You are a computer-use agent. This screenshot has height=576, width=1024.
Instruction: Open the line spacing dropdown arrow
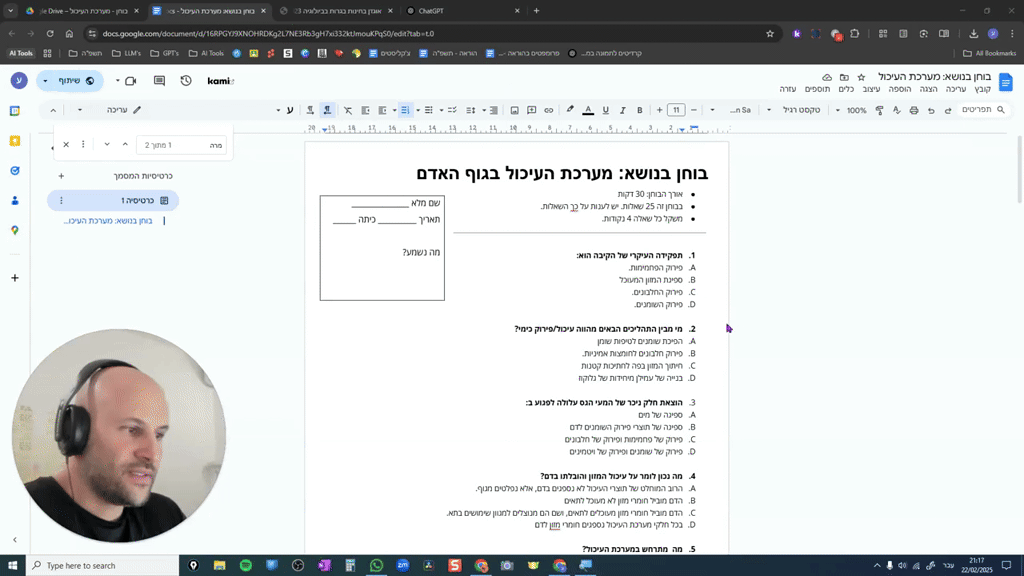point(483,110)
